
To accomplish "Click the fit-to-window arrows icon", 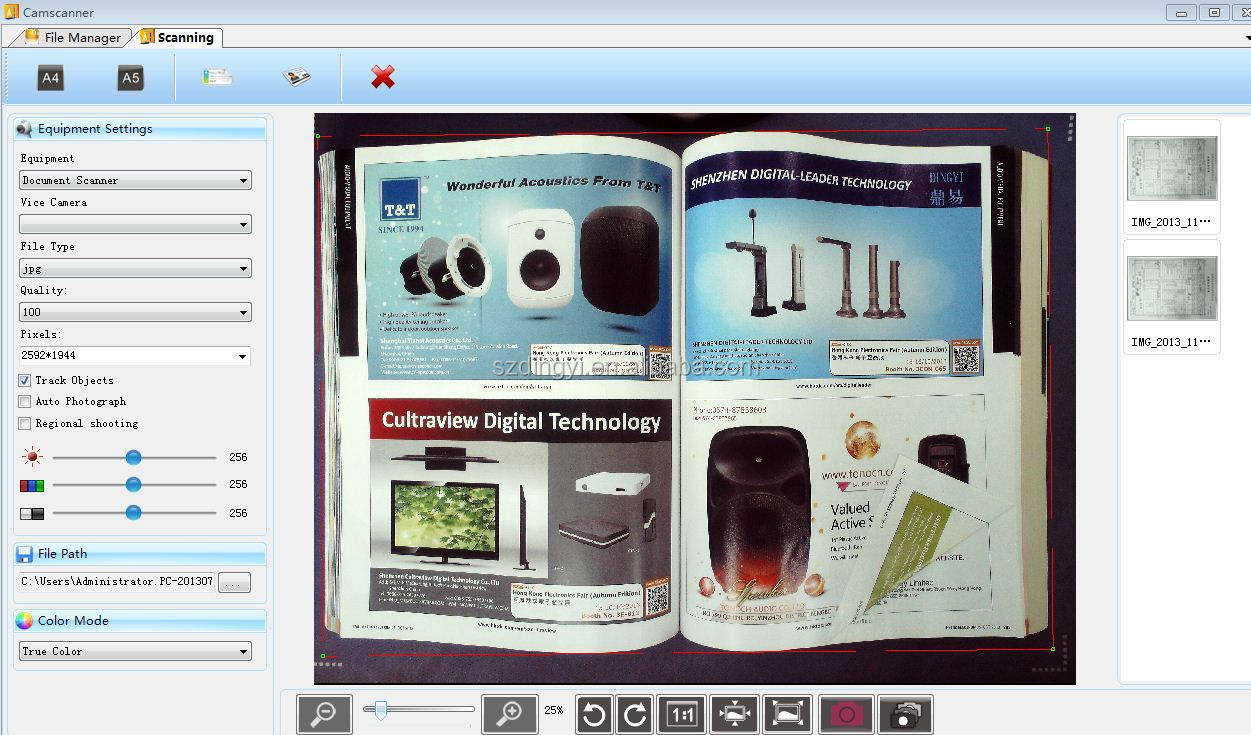I will point(735,714).
